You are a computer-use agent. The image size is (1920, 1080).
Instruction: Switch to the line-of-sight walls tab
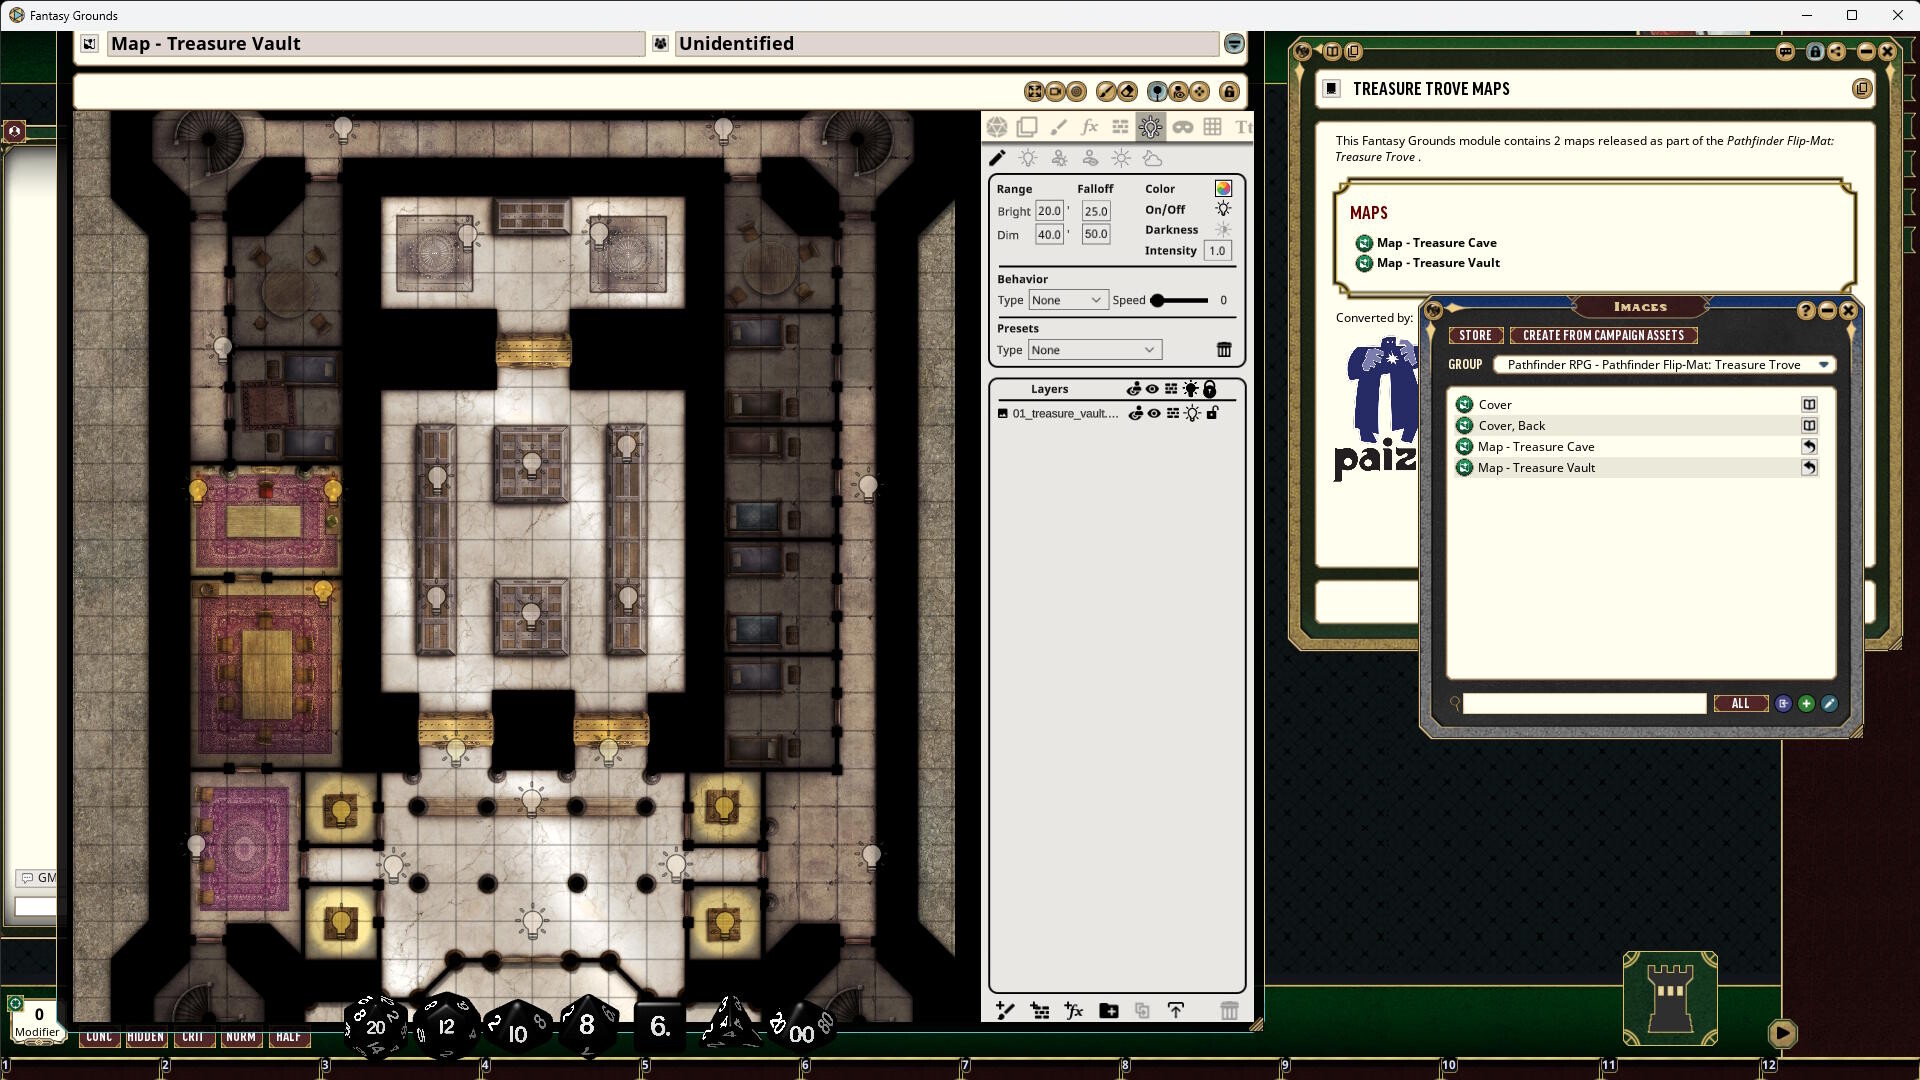(1120, 127)
